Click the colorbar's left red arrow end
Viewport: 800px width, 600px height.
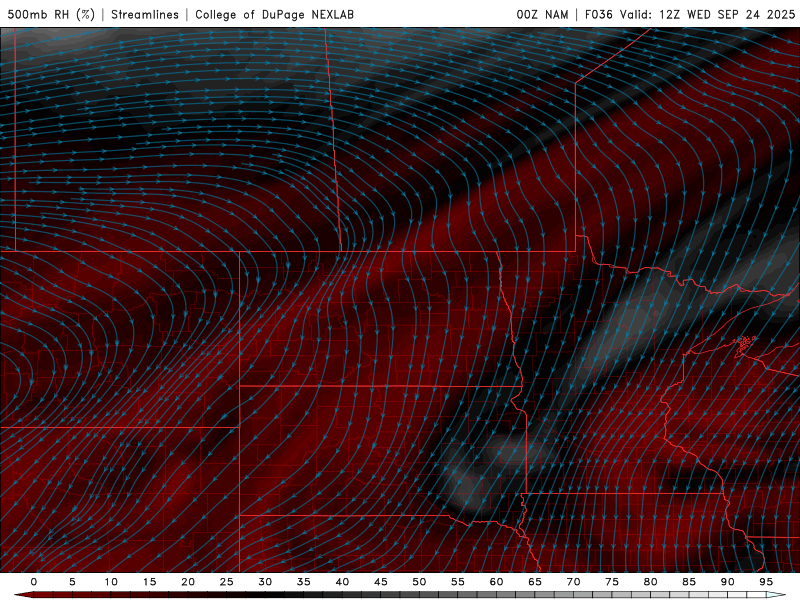[x=23, y=595]
